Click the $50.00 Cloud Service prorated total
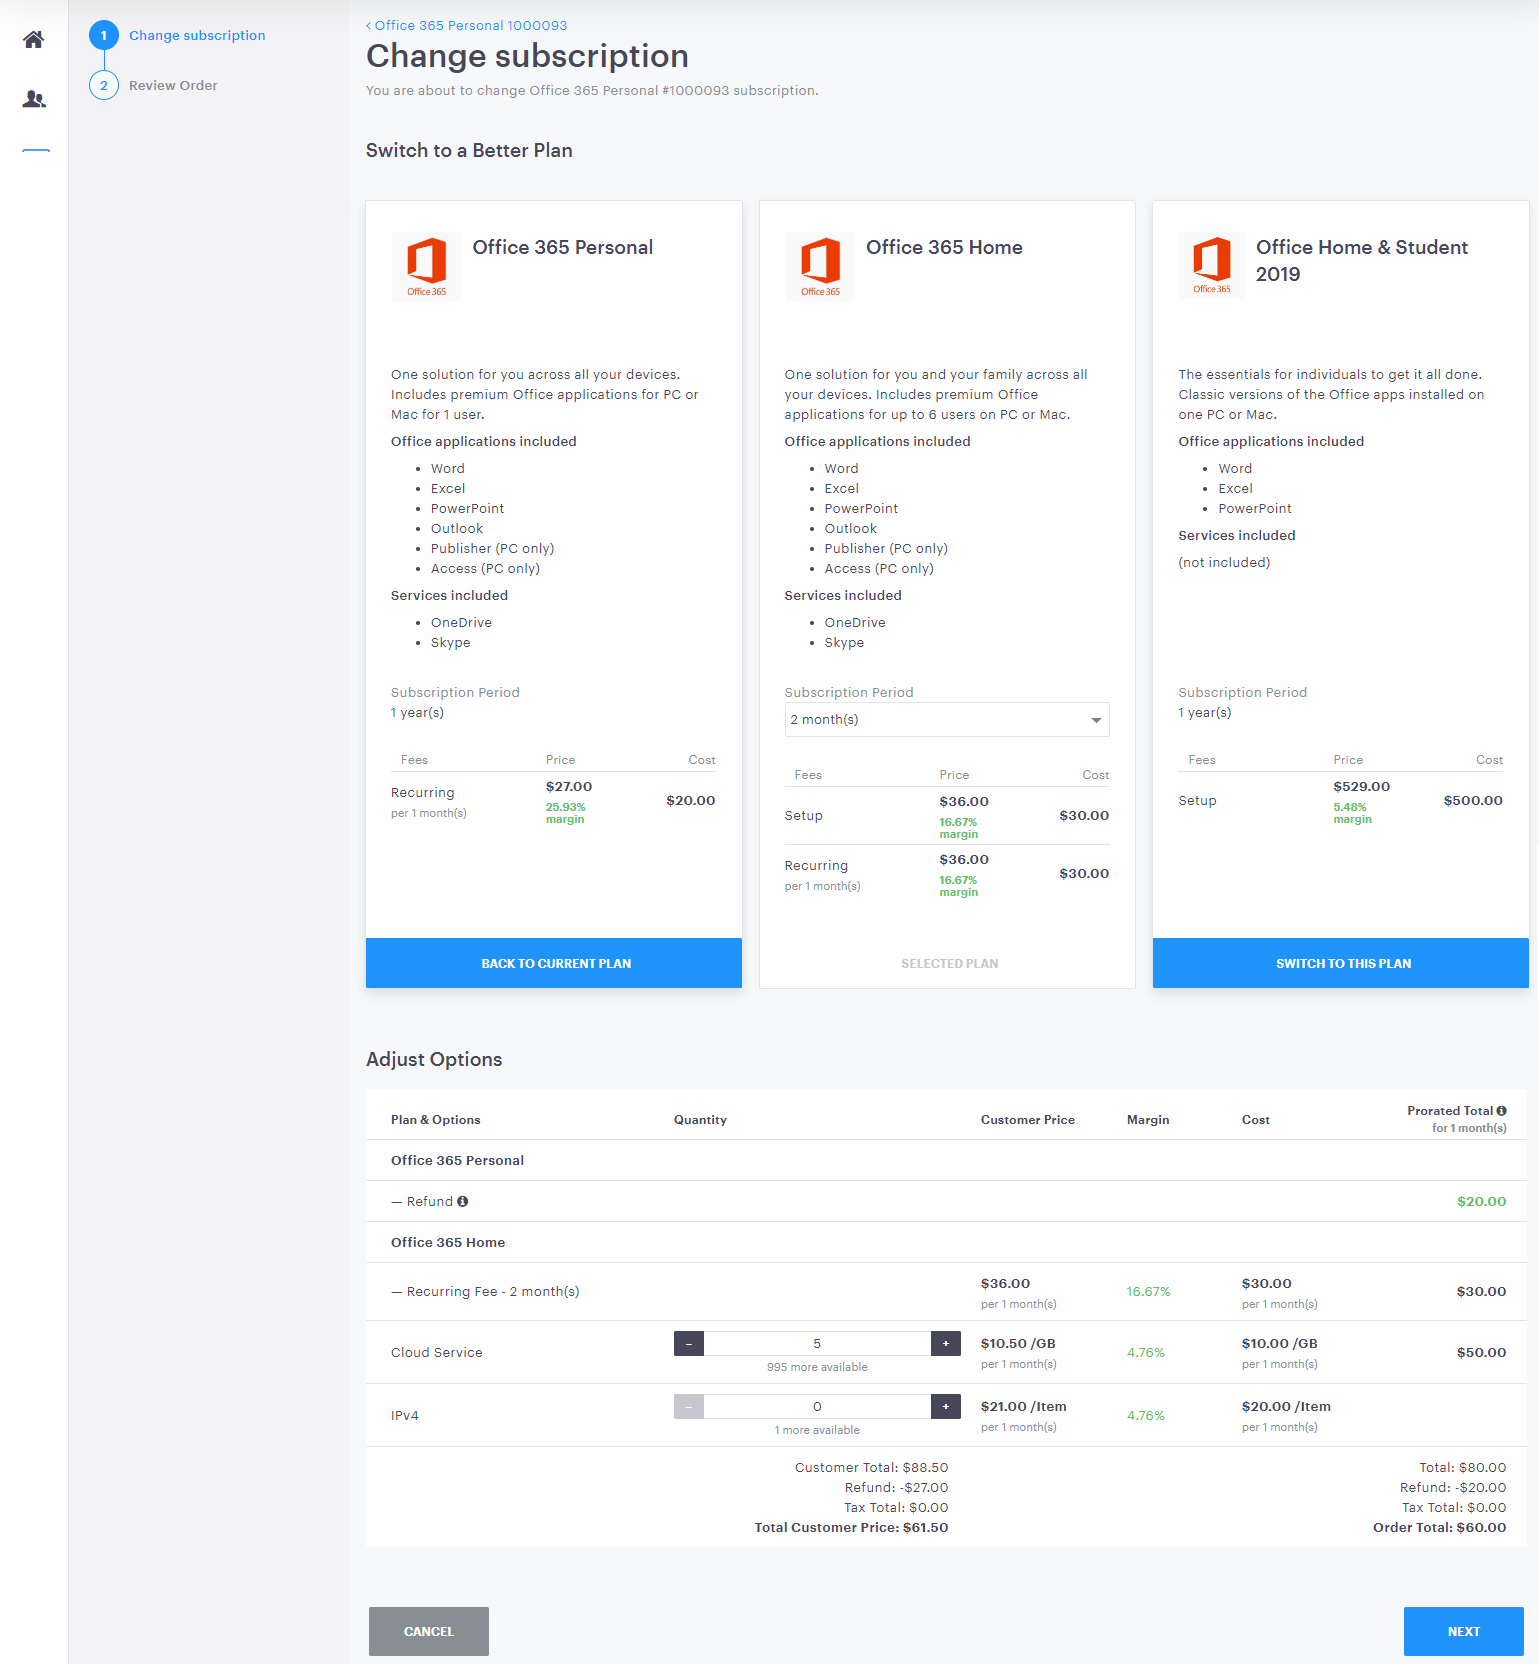The height and width of the screenshot is (1664, 1539). click(x=1481, y=1352)
